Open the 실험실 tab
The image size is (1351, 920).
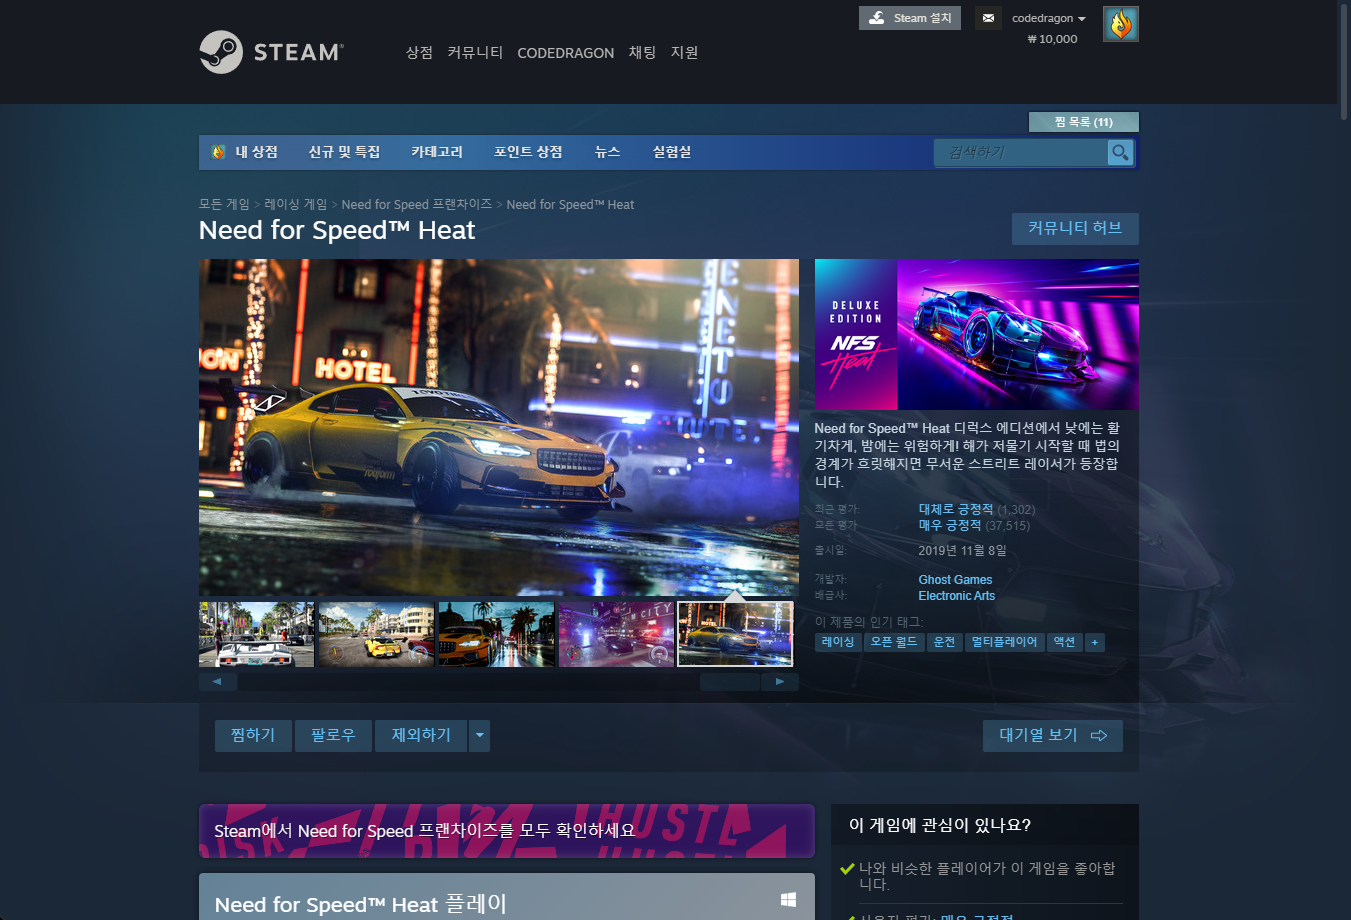(672, 152)
